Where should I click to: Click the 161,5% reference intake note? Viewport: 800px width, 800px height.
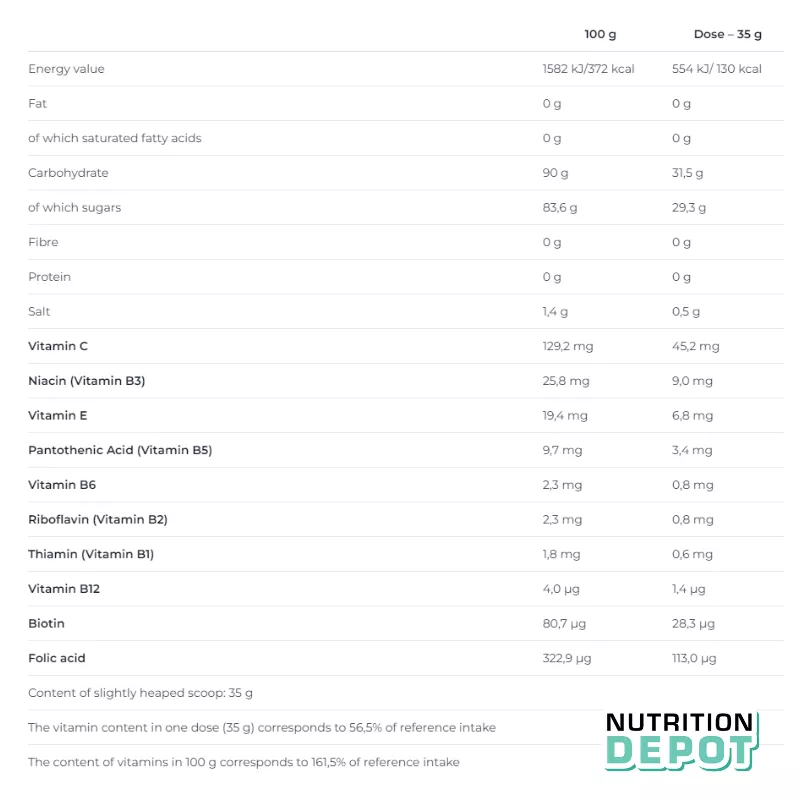pyautogui.click(x=244, y=762)
